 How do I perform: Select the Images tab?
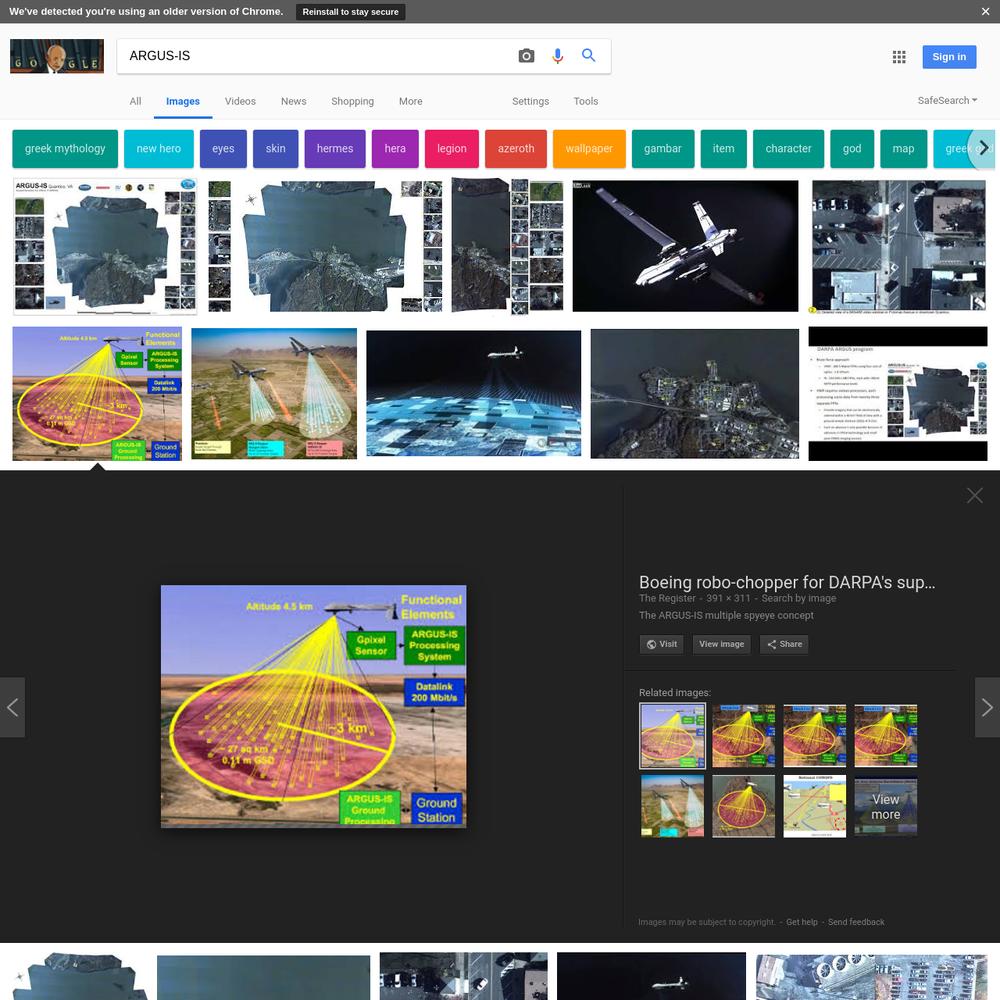(182, 101)
